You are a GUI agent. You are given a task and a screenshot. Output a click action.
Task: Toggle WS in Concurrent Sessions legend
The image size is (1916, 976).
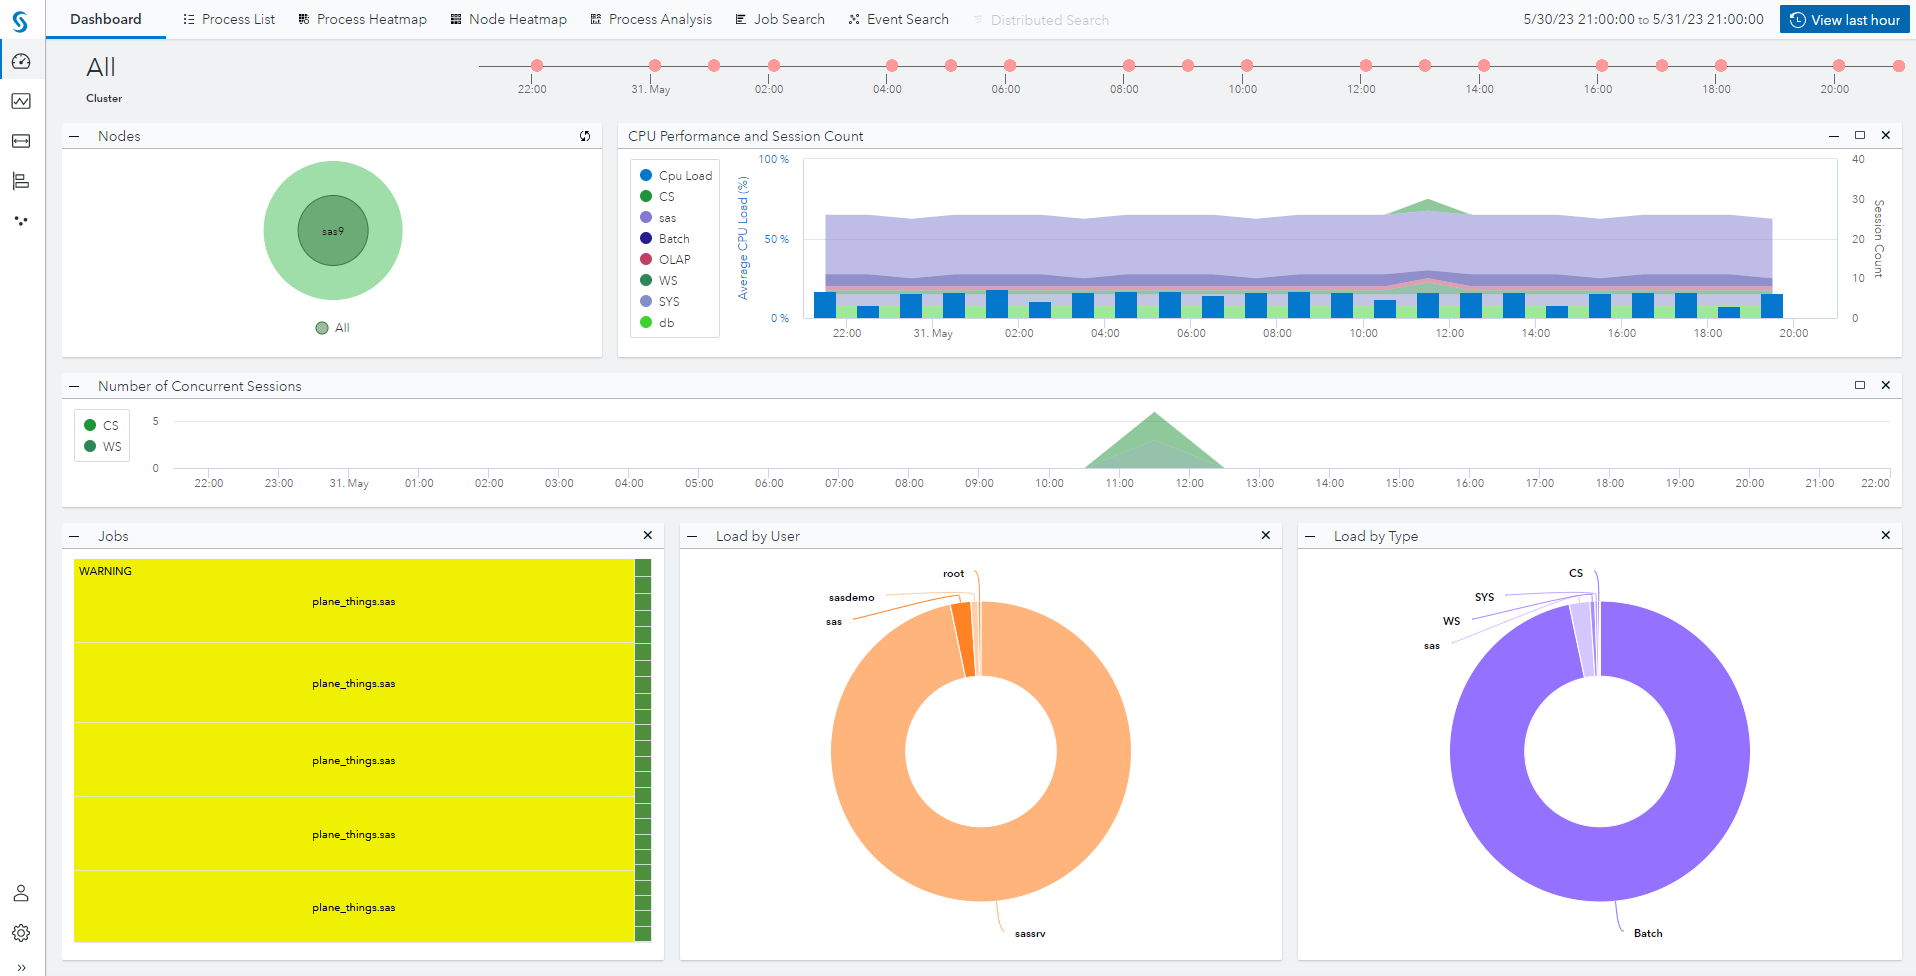click(x=103, y=446)
